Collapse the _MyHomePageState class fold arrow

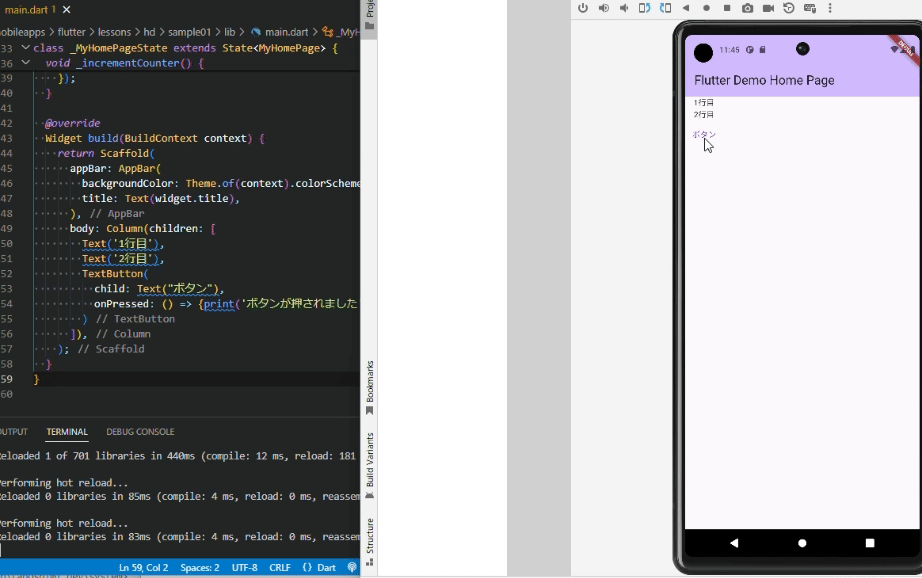pos(25,48)
